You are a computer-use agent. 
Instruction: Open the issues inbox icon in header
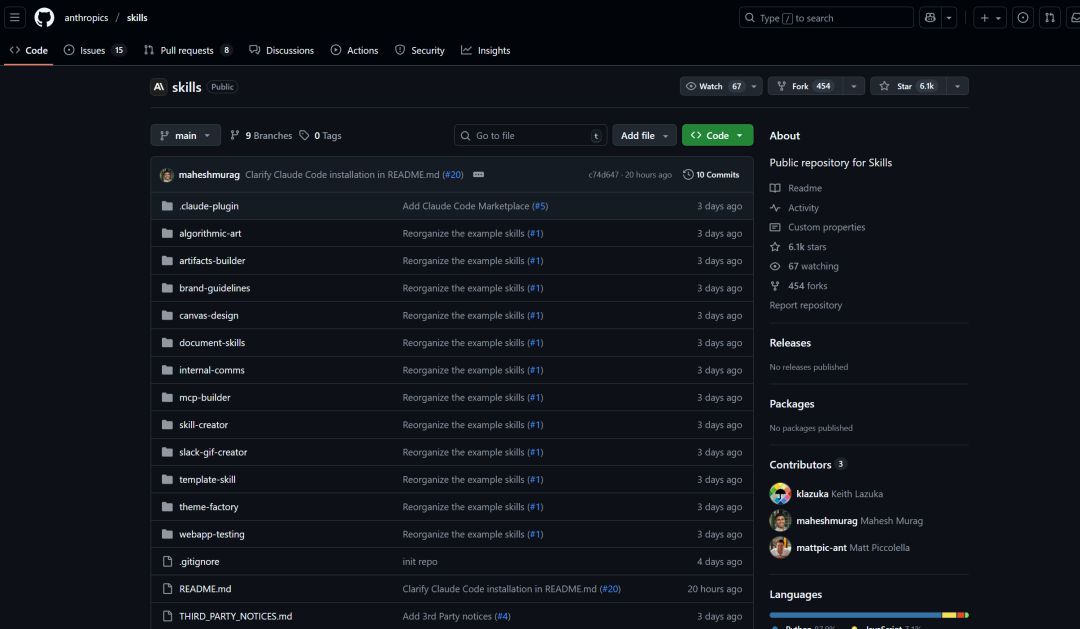(x=1023, y=18)
